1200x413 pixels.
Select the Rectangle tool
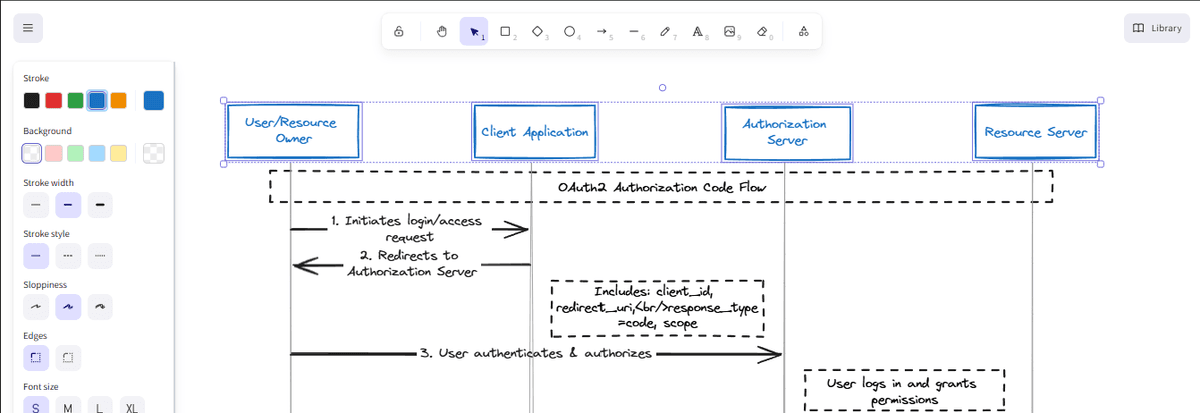pyautogui.click(x=506, y=31)
